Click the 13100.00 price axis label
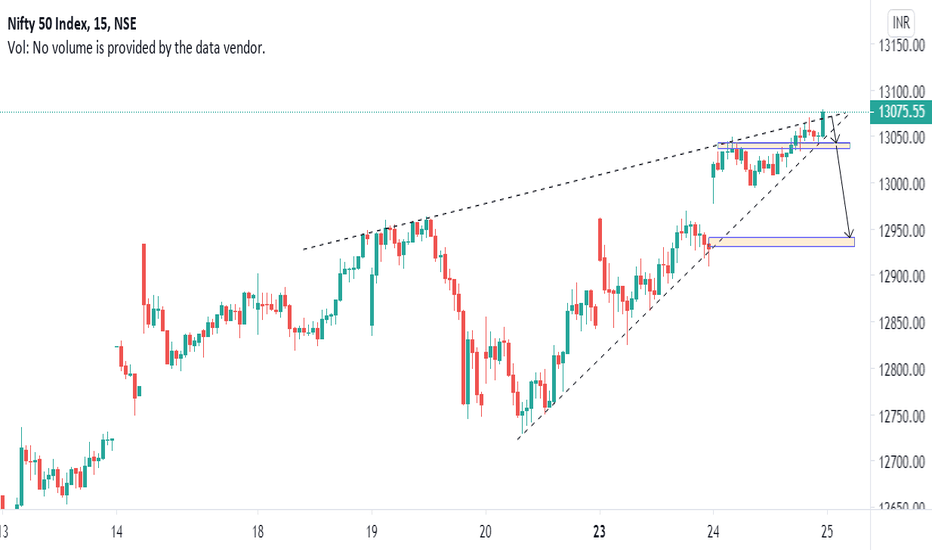932x550 pixels. pos(902,92)
